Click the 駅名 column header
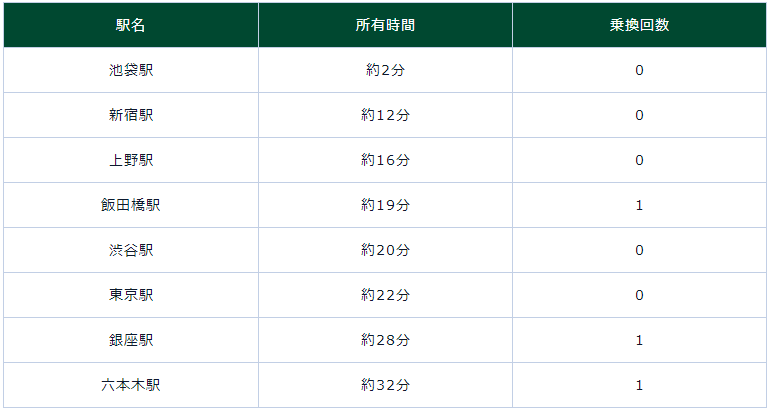Viewport: 770px width, 411px height. pyautogui.click(x=131, y=25)
